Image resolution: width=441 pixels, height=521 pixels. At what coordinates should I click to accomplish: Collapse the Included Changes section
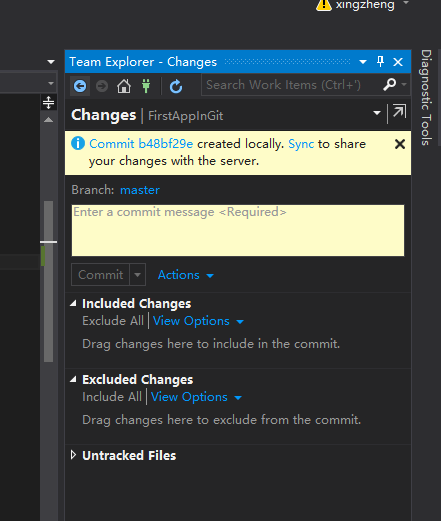click(x=73, y=303)
